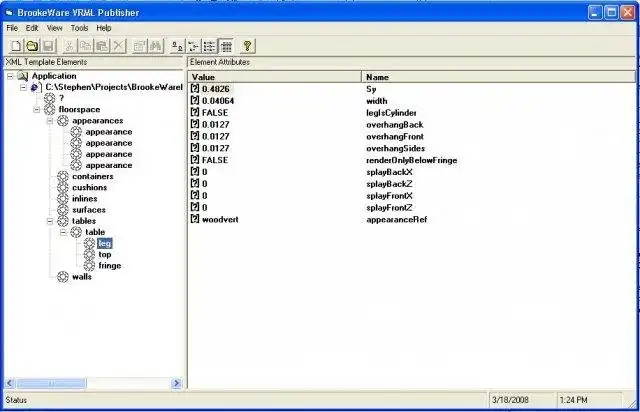Select the top tree item
This screenshot has width=640, height=412.
tap(105, 254)
